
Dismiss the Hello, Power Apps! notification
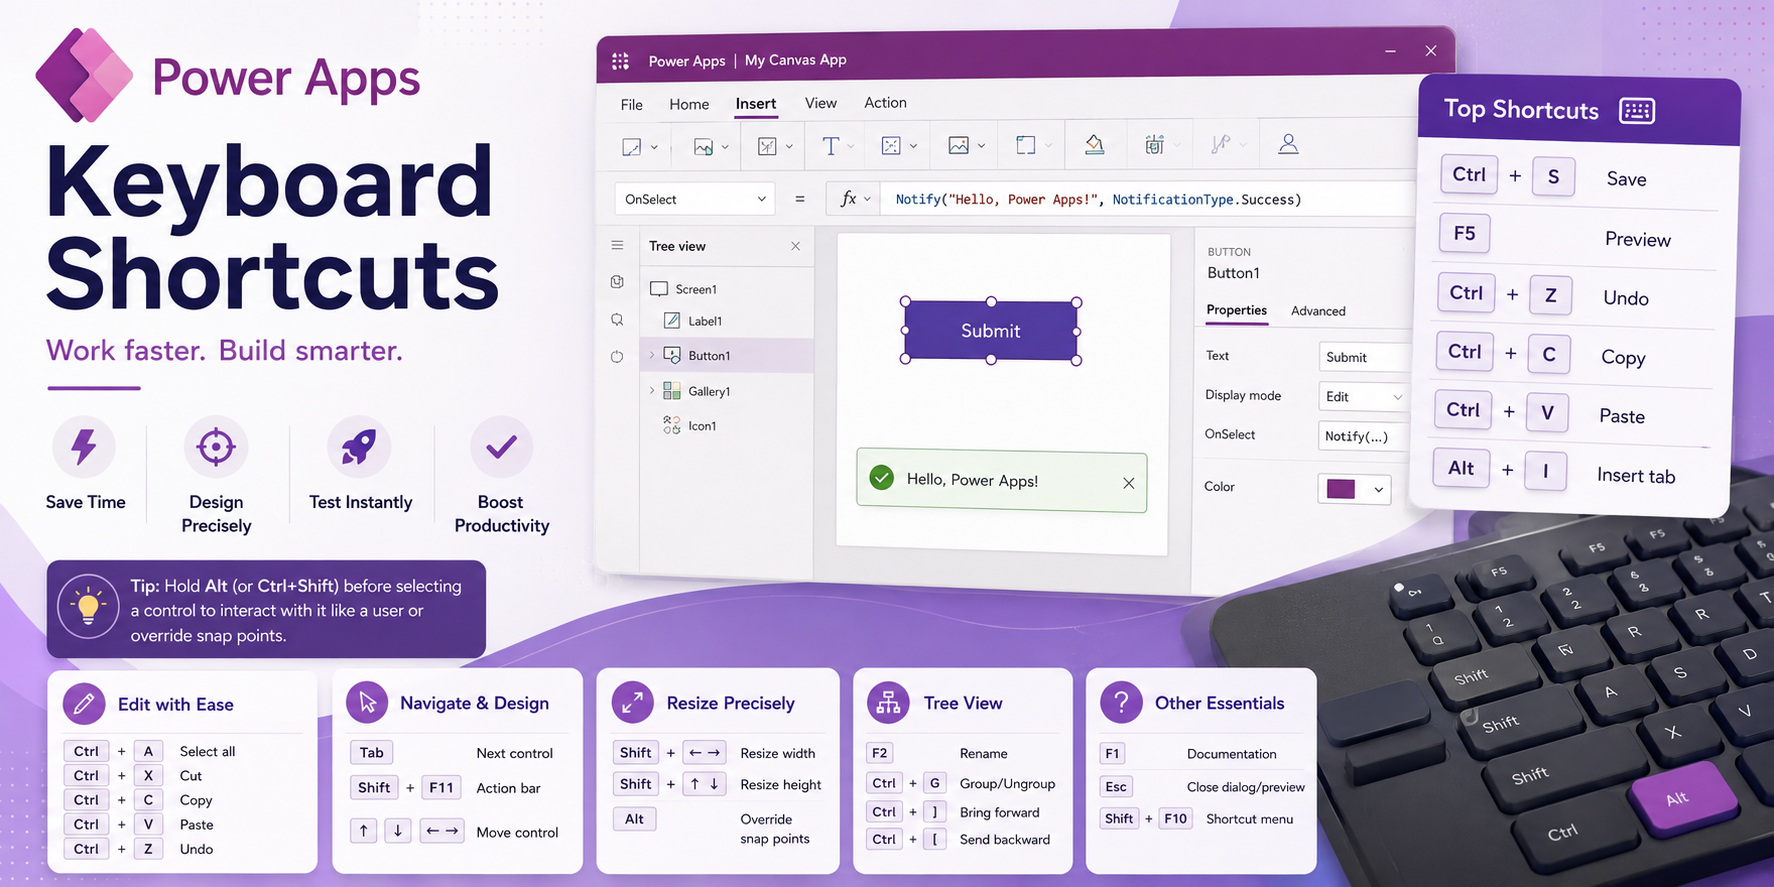click(x=1128, y=483)
